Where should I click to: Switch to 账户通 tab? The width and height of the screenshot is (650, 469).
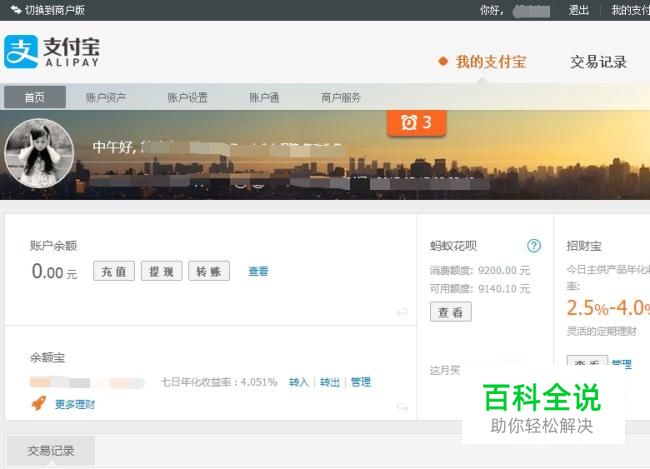point(264,97)
